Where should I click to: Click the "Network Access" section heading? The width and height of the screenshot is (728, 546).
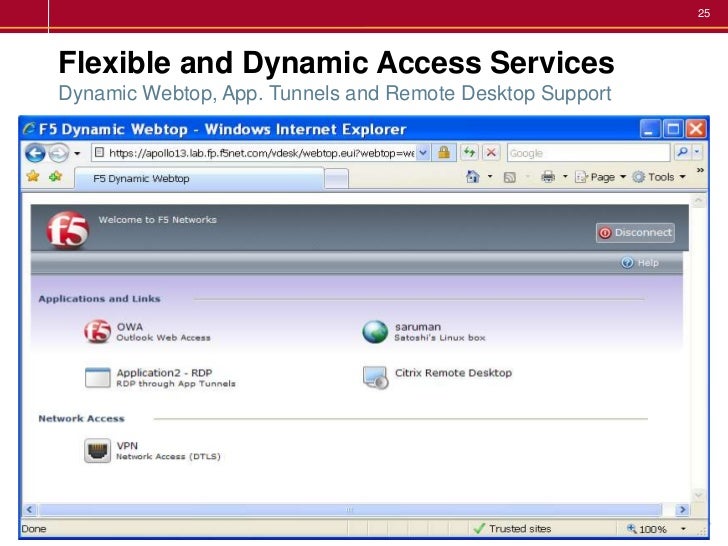81,418
